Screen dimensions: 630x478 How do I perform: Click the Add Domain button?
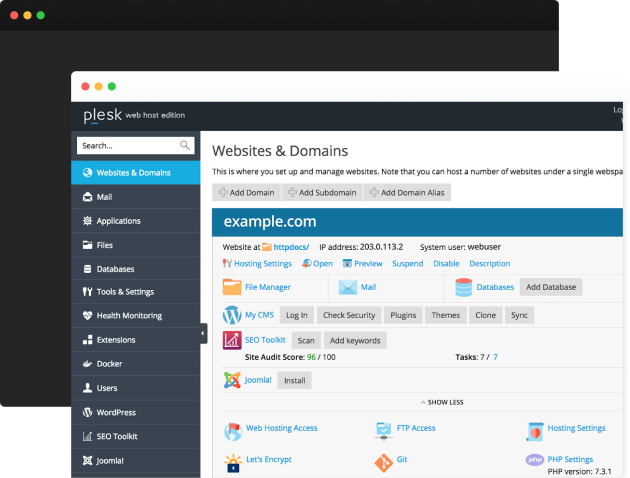(x=246, y=192)
